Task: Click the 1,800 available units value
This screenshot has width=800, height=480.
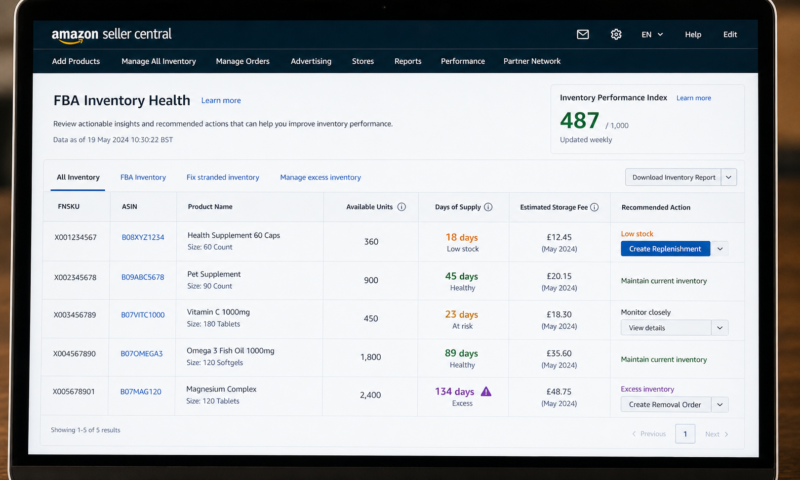Action: (371, 357)
